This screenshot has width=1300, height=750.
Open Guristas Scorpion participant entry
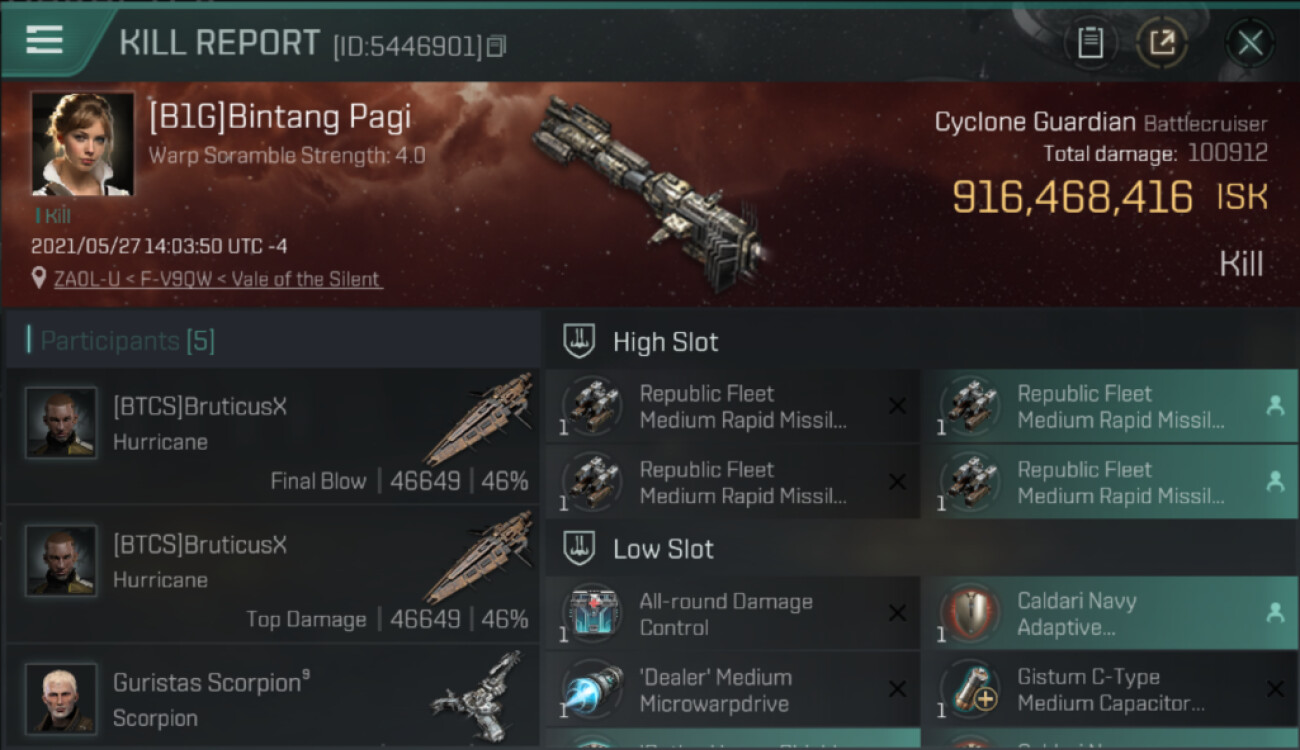tap(272, 698)
